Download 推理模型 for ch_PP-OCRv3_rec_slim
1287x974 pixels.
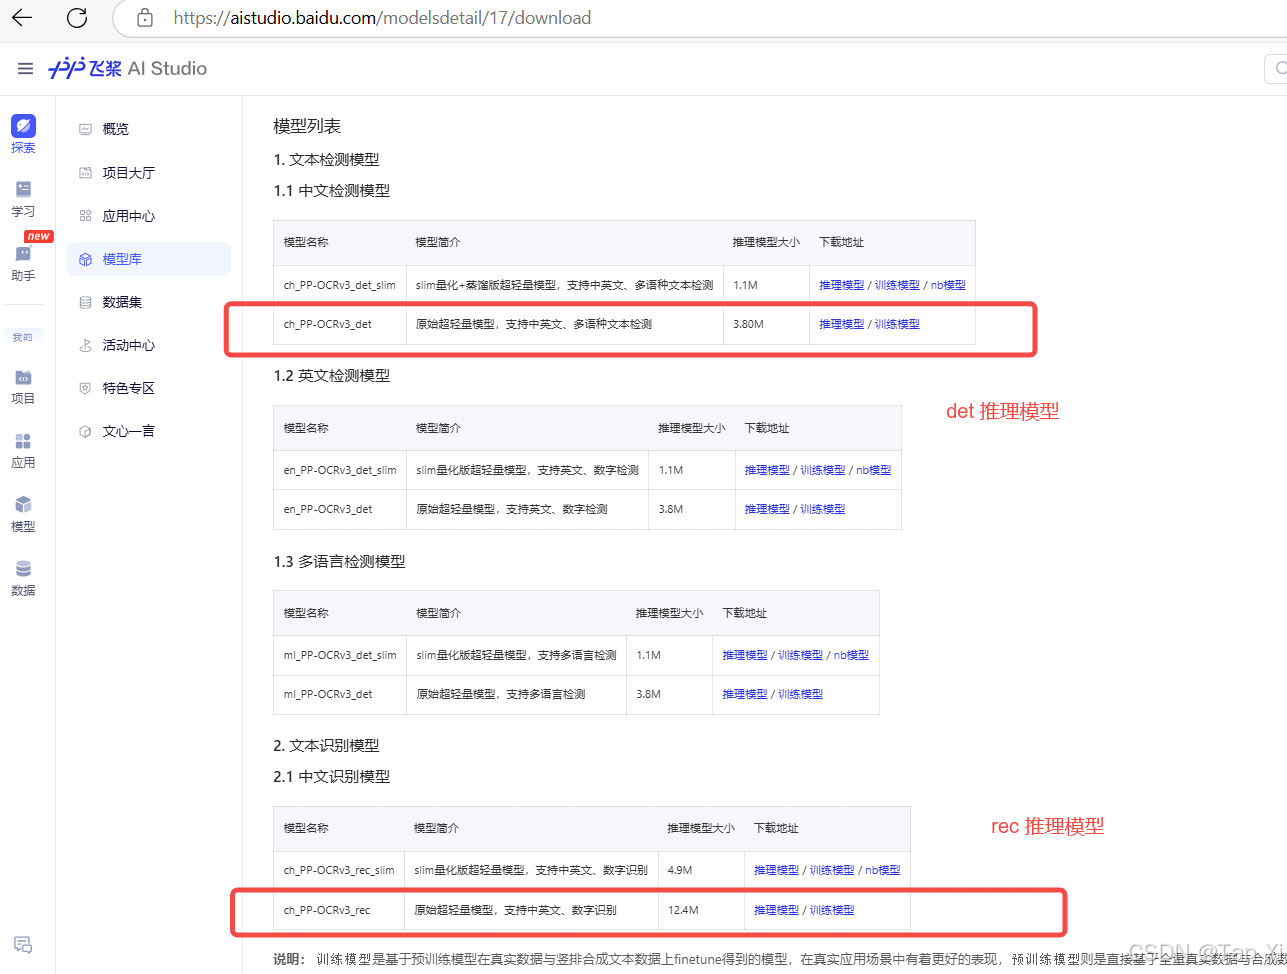(x=776, y=870)
